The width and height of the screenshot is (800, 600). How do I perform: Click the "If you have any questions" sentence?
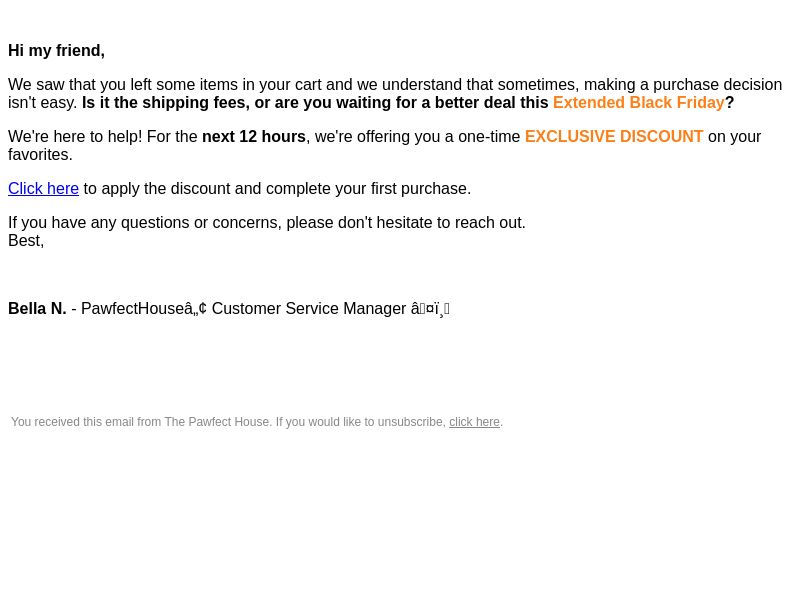click(x=267, y=223)
